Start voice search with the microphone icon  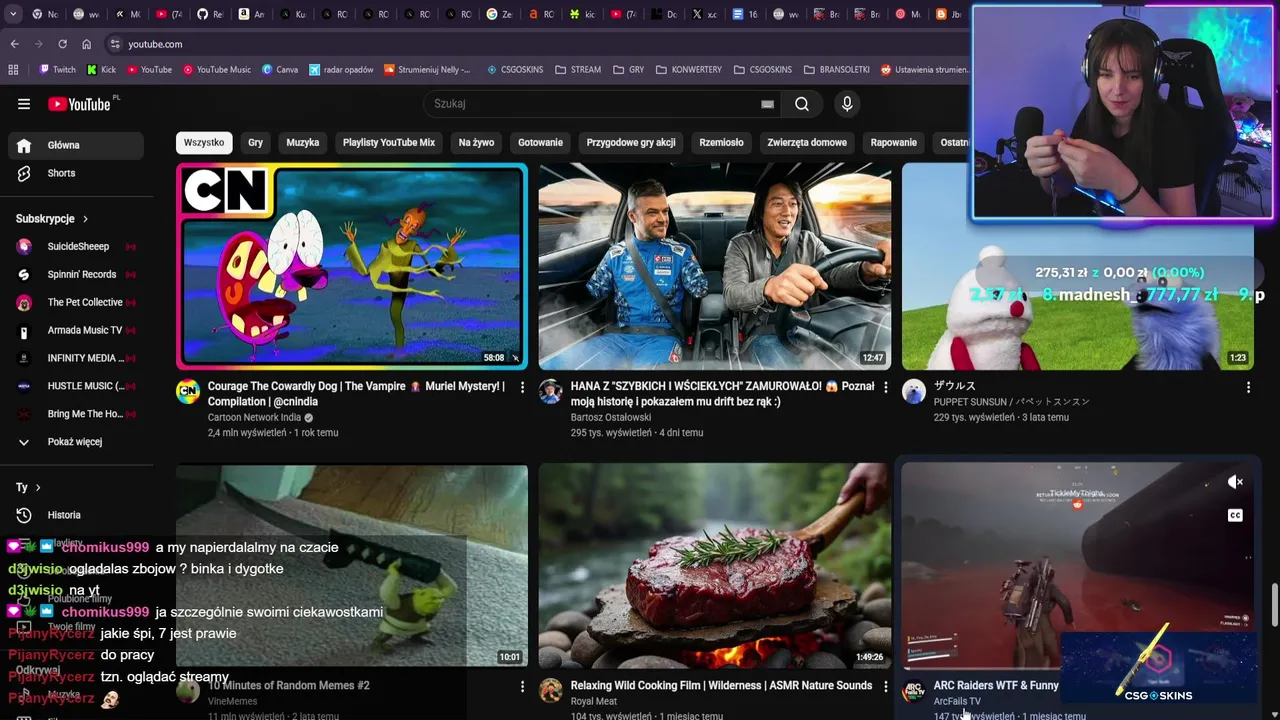pyautogui.click(x=847, y=104)
